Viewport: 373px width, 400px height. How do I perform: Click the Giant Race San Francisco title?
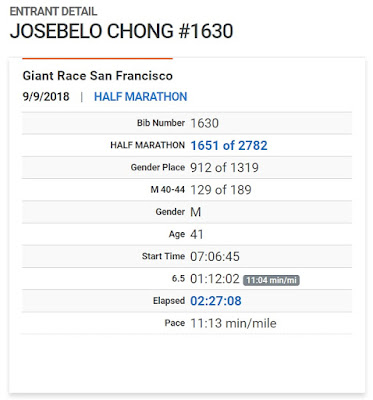tap(98, 76)
